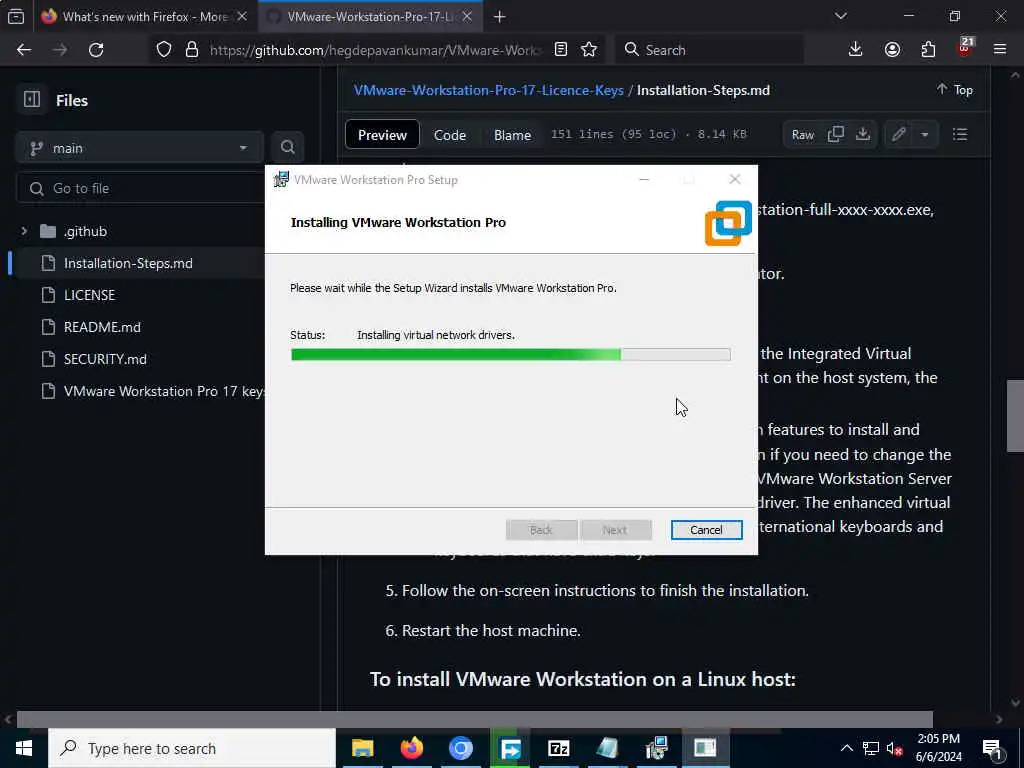Open Firefox downloads panel
This screenshot has height=768, width=1024.
855,50
